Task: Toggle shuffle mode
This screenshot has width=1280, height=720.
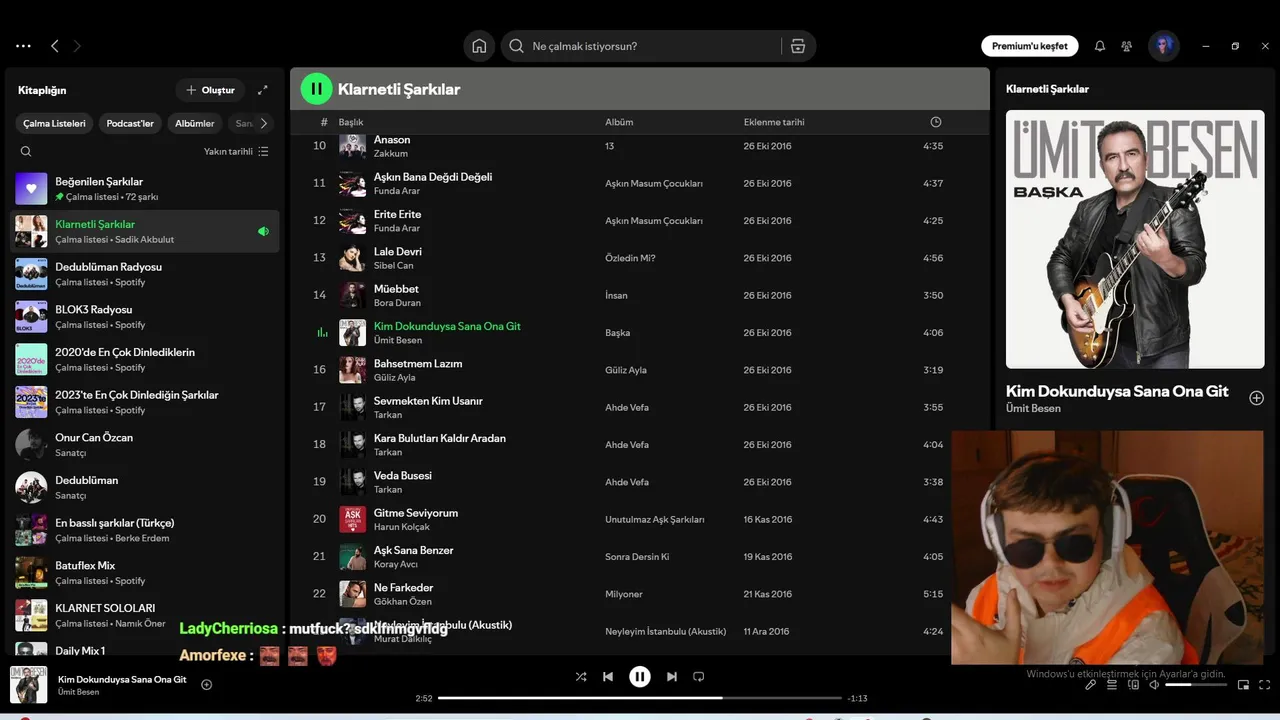Action: [x=581, y=677]
